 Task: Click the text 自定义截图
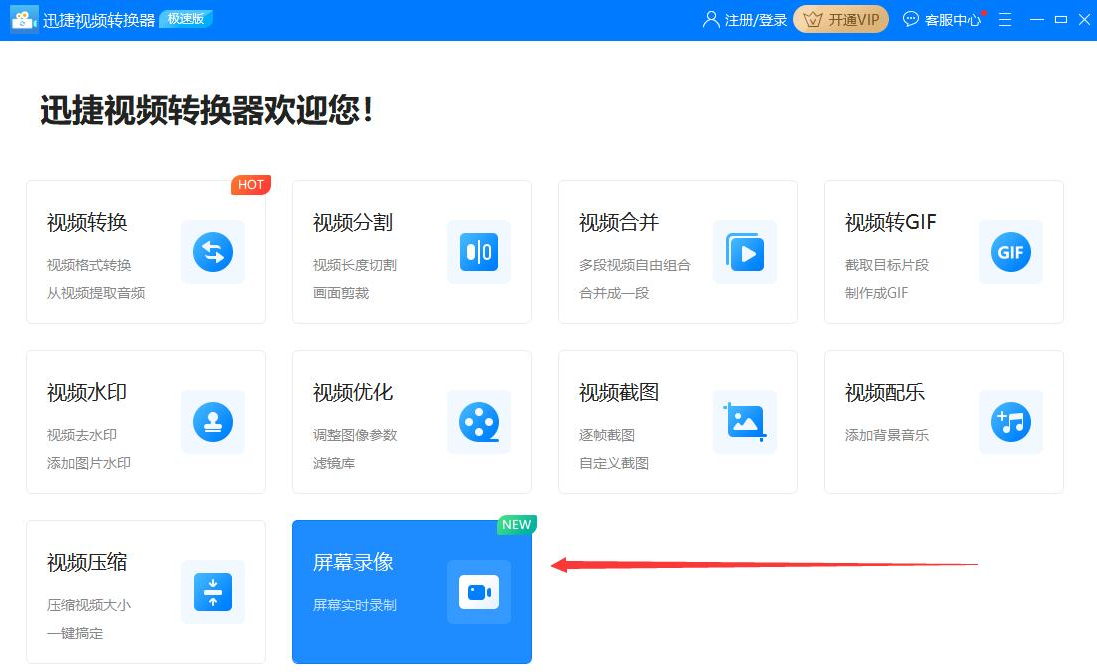pos(614,463)
